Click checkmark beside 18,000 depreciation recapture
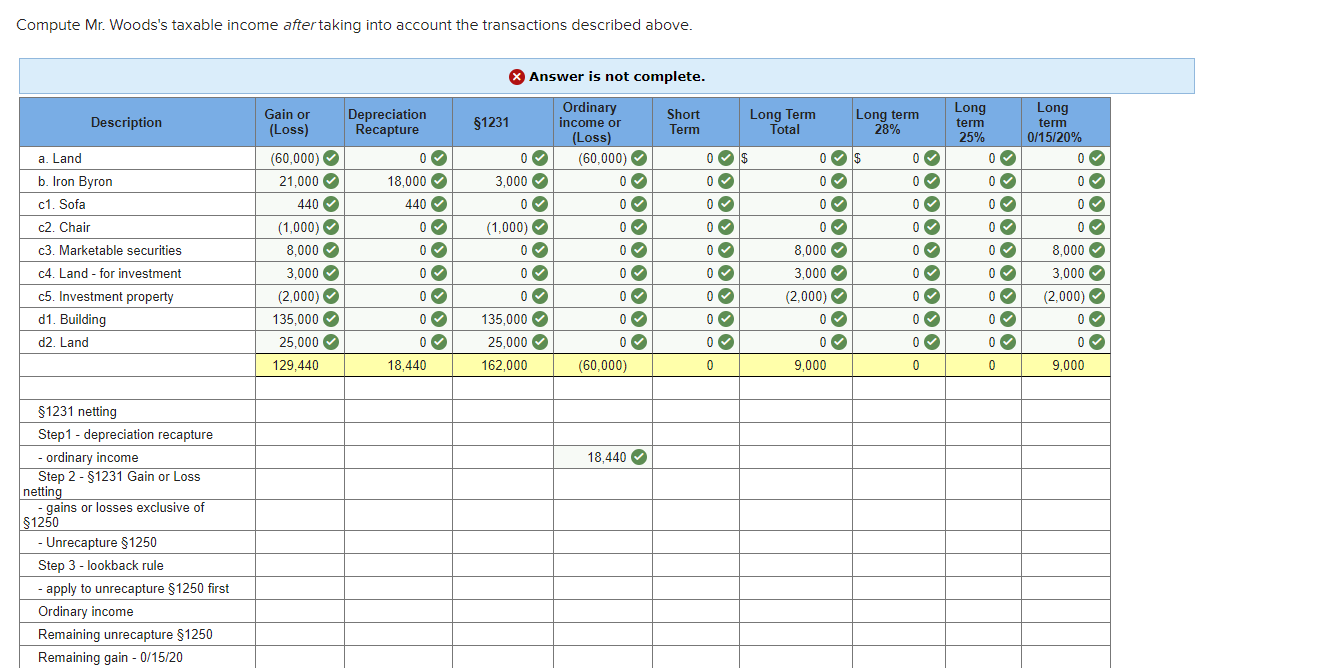The height and width of the screenshot is (668, 1330). [438, 181]
